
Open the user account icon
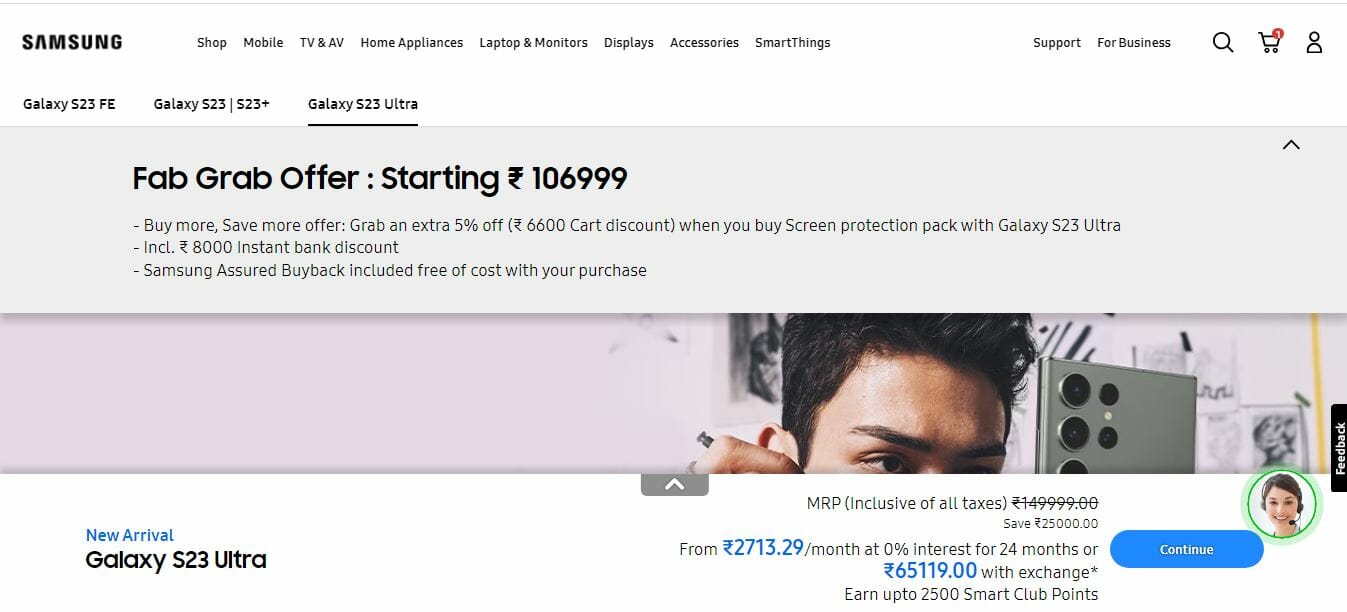click(1314, 42)
